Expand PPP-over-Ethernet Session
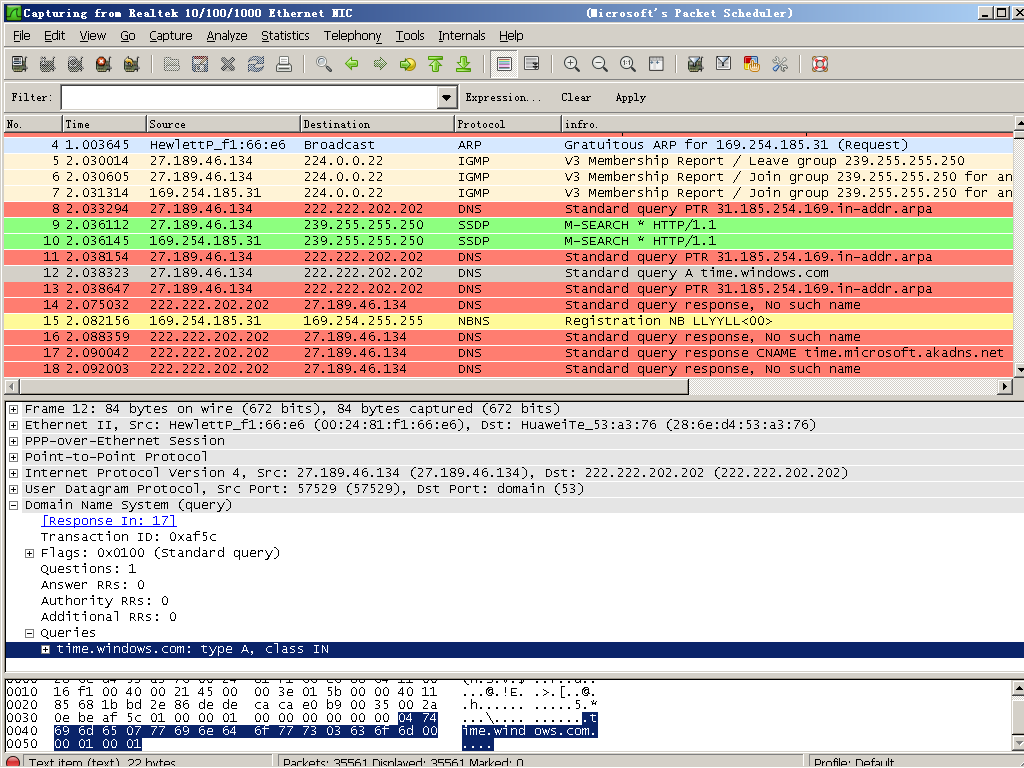Screen dimensions: 1024x768 pyautogui.click(x=13, y=441)
